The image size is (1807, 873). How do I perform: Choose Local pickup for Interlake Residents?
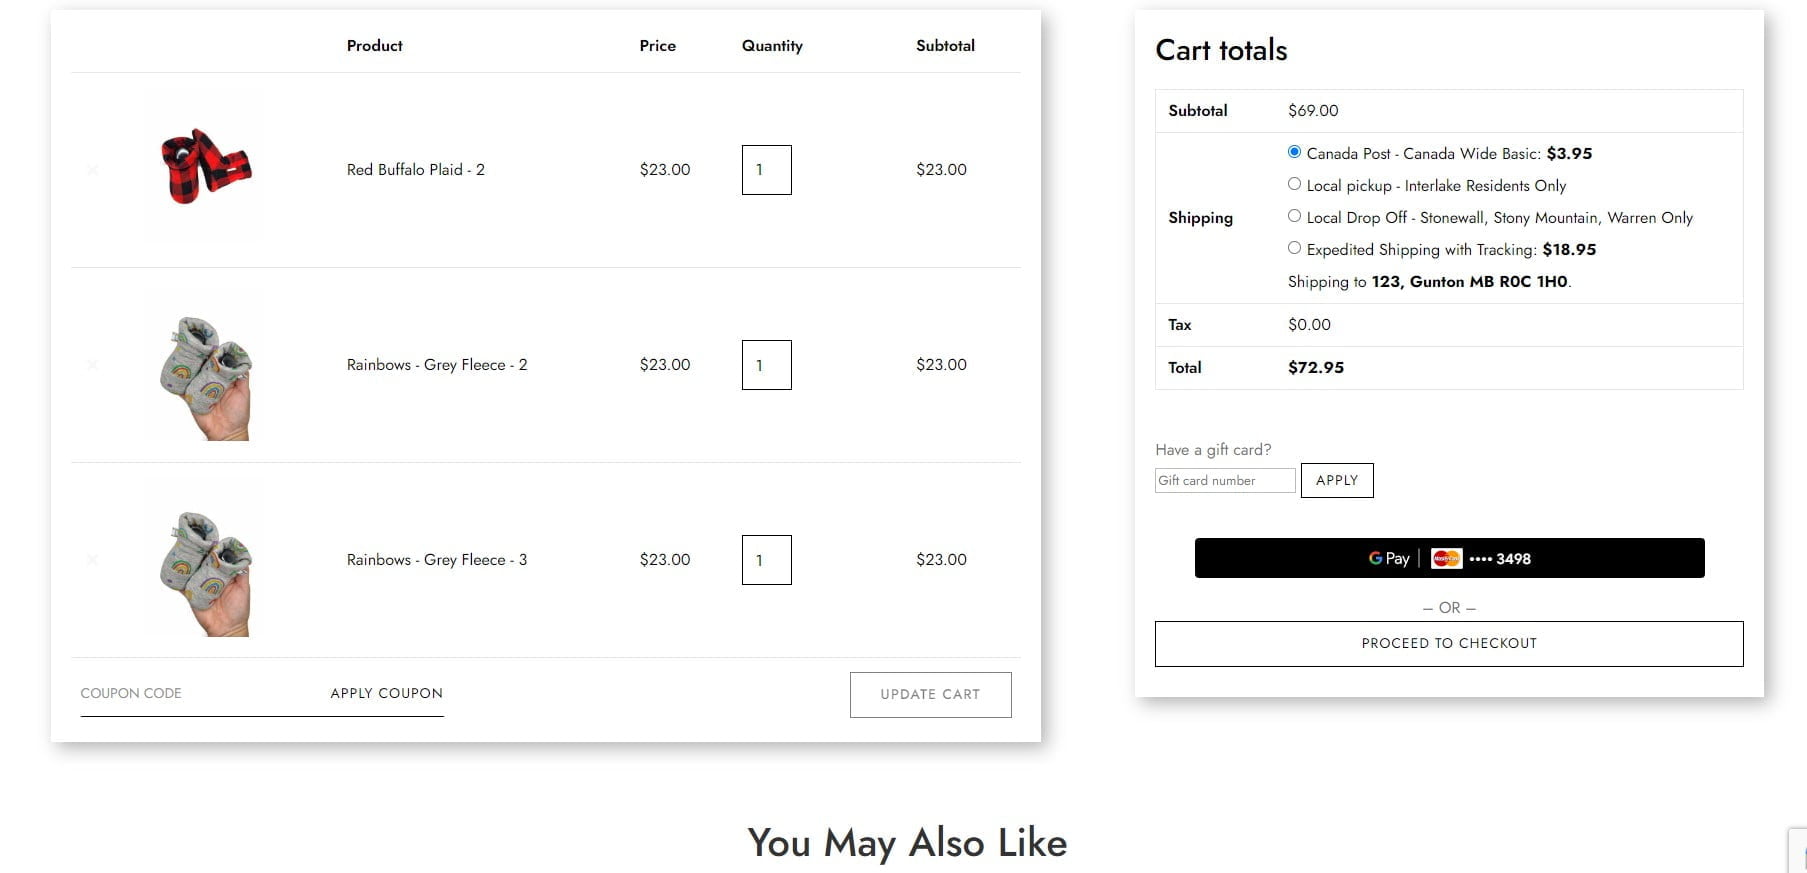(1295, 184)
